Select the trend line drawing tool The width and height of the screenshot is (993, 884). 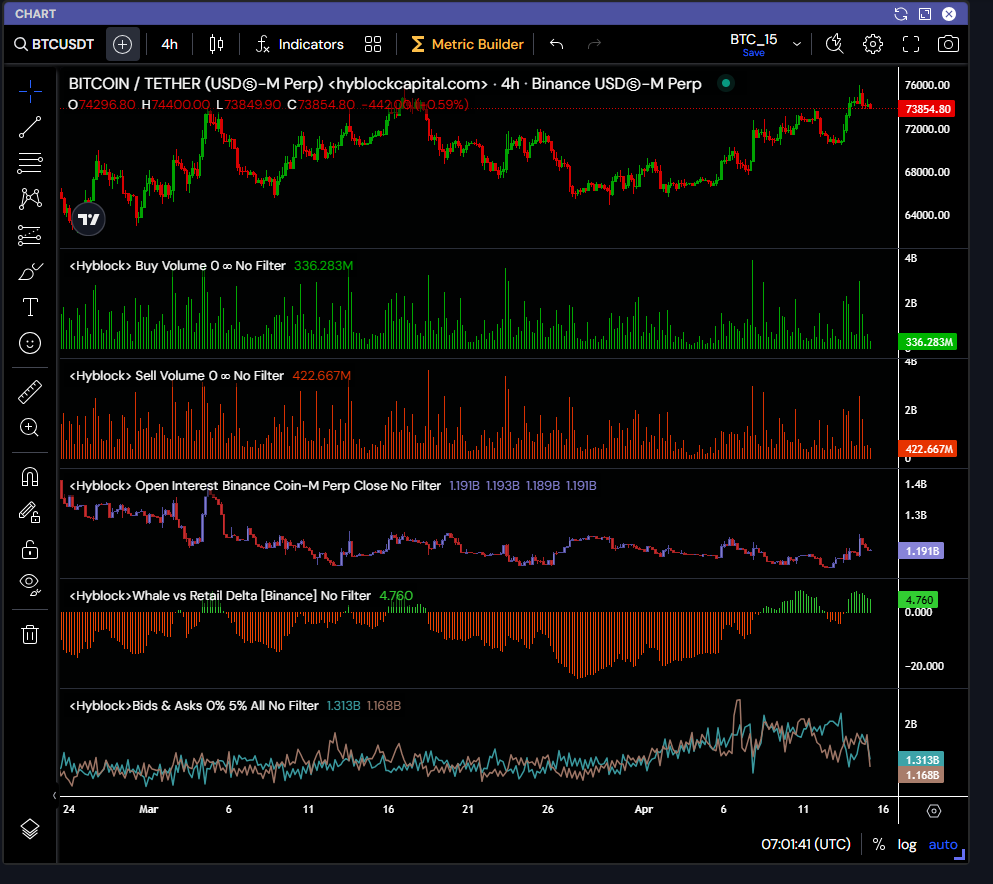click(30, 127)
